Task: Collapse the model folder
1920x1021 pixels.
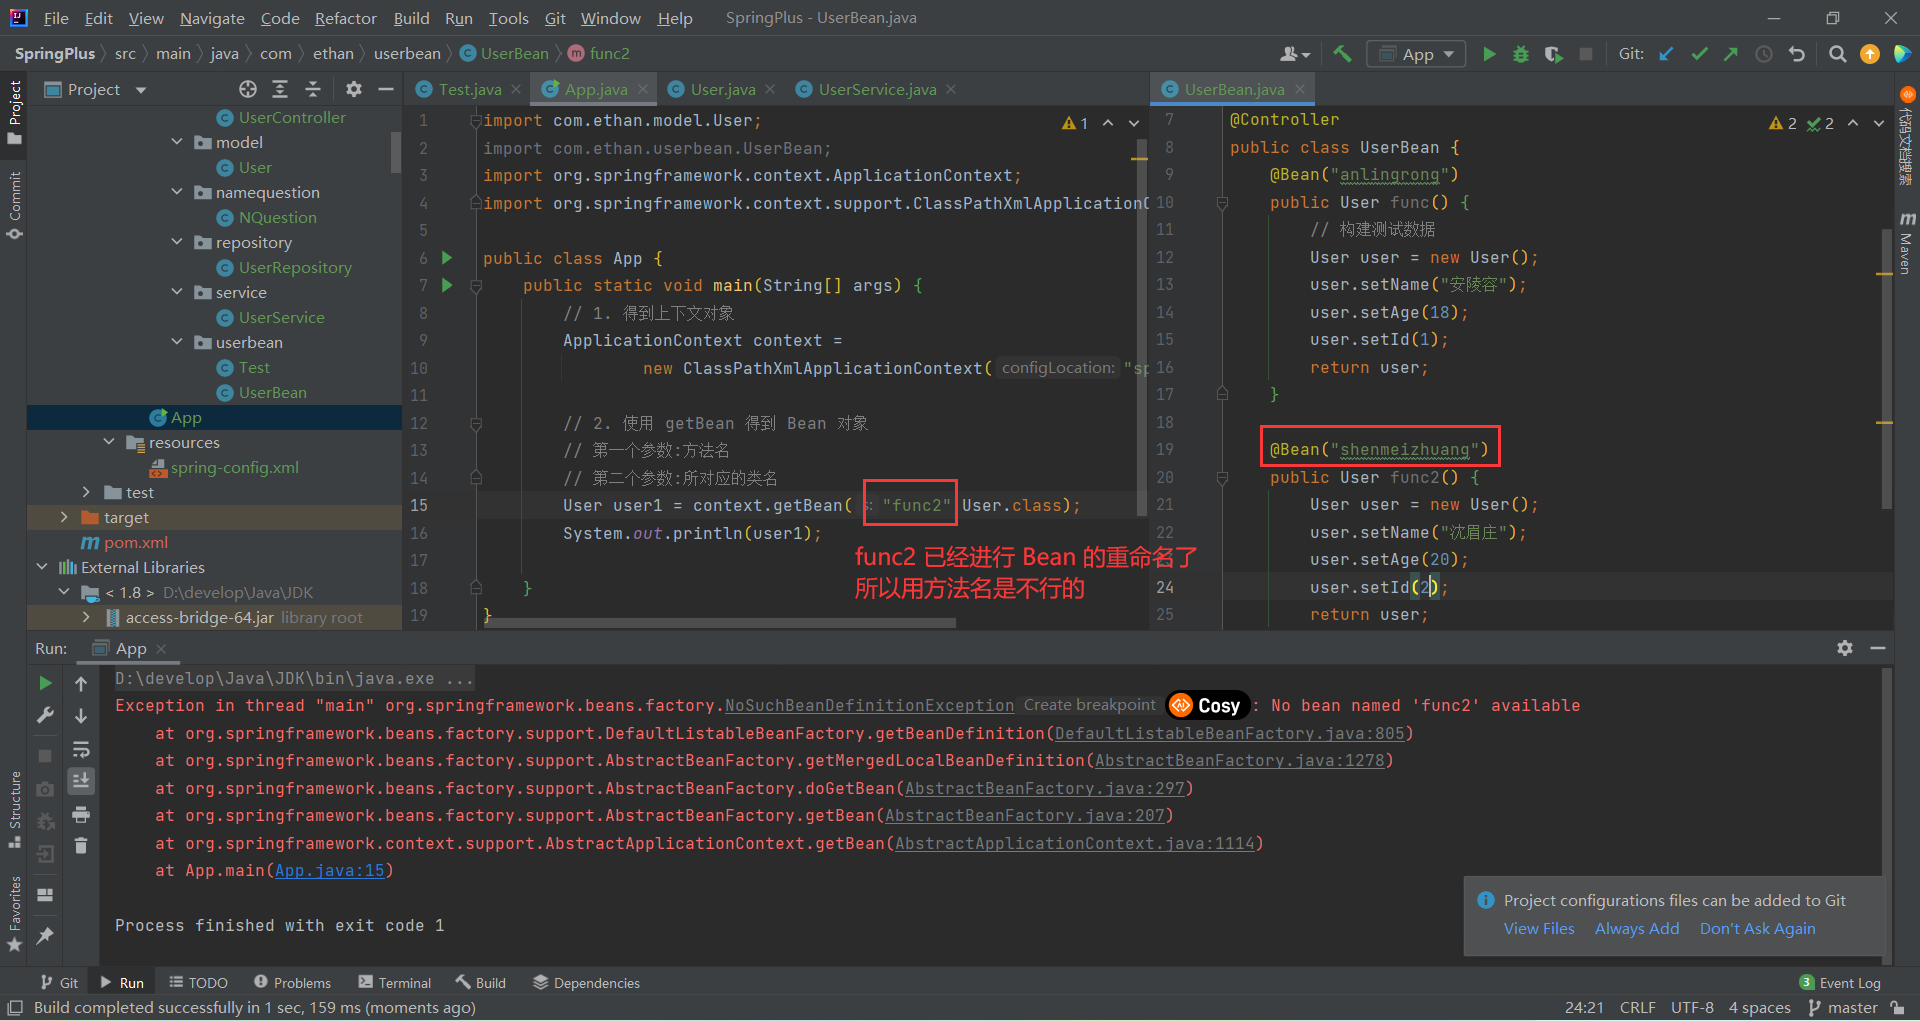Action: click(177, 142)
